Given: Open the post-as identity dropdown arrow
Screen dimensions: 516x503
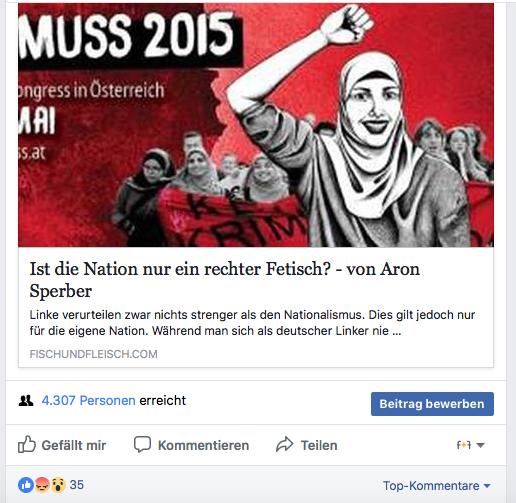Looking at the screenshot, I should coord(480,445).
